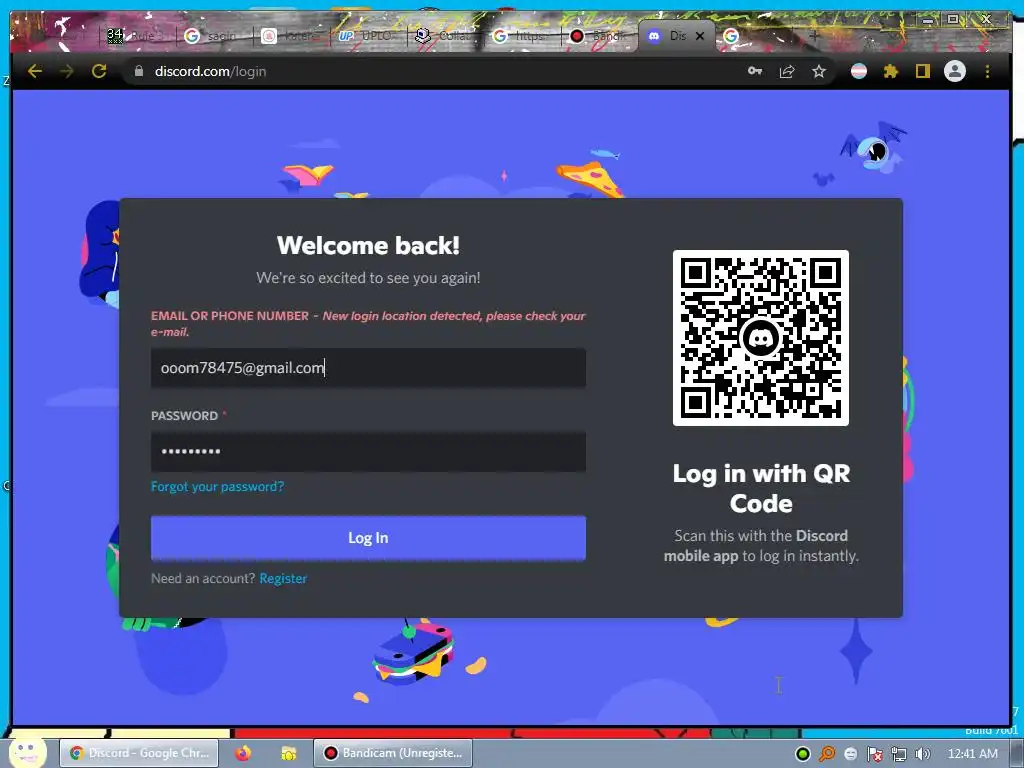Switch to the Collab tab
1024x768 pixels.
(444, 36)
